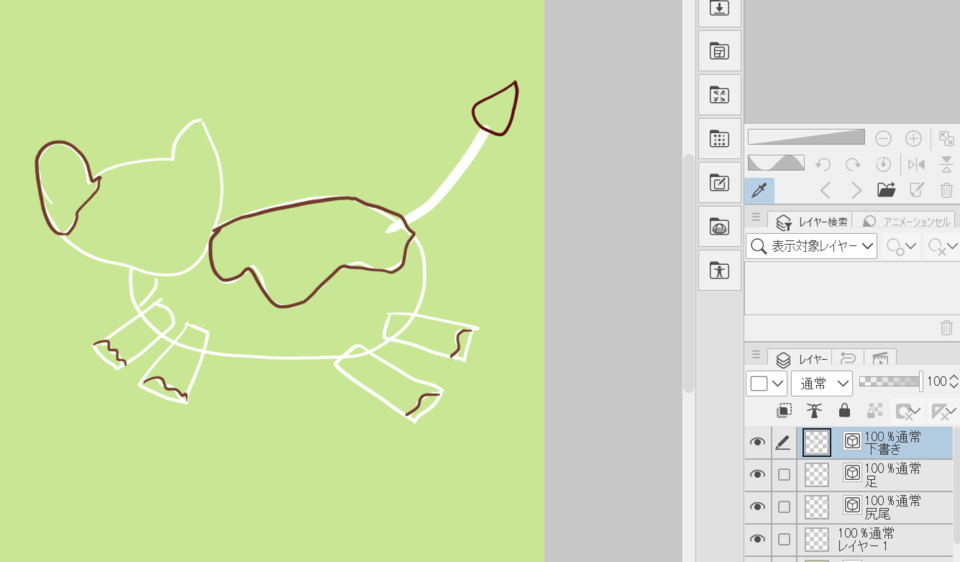Image resolution: width=960 pixels, height=562 pixels.
Task: Tick the checkbox beside レイヤー1
Action: (x=784, y=539)
